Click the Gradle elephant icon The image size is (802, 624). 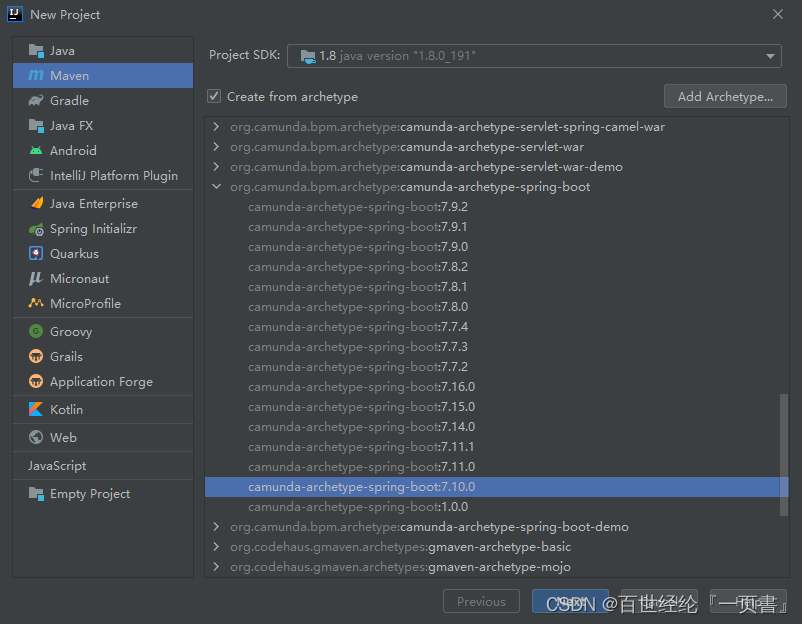coord(36,100)
